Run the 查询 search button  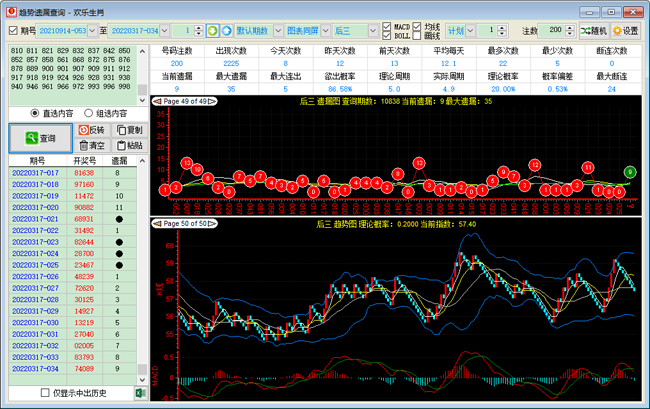click(41, 138)
